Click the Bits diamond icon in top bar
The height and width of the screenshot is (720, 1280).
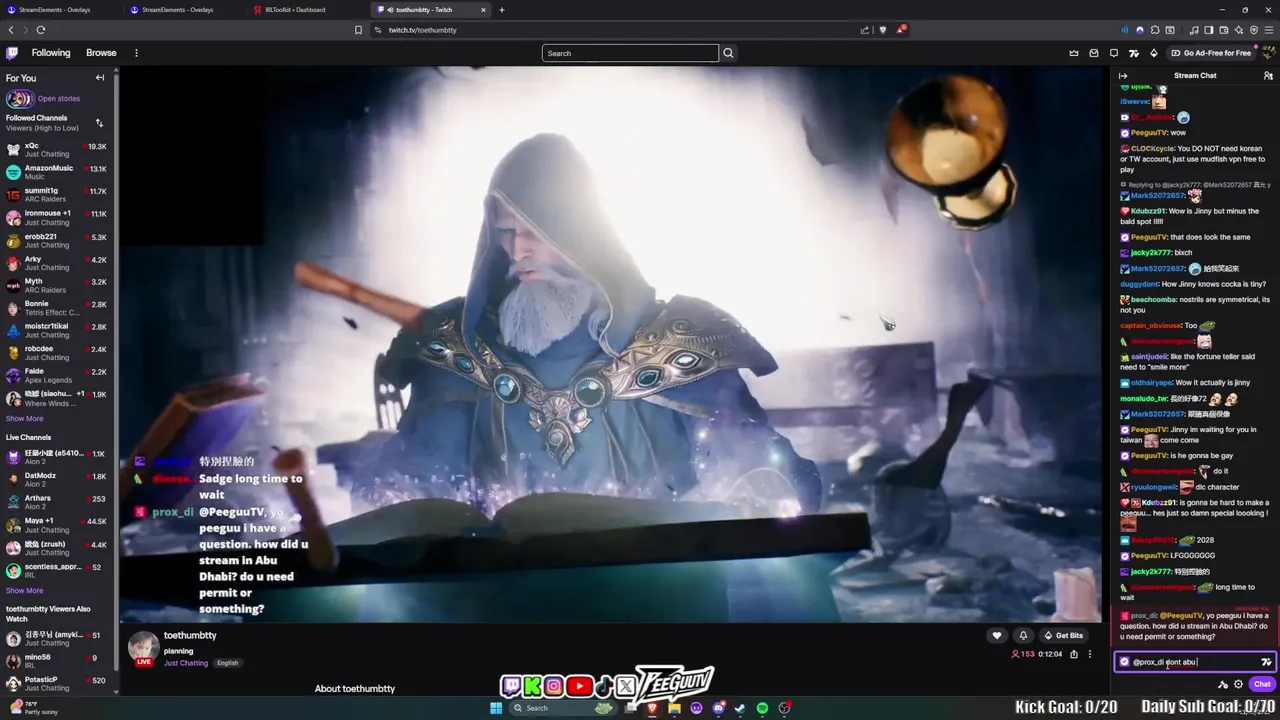[1154, 53]
